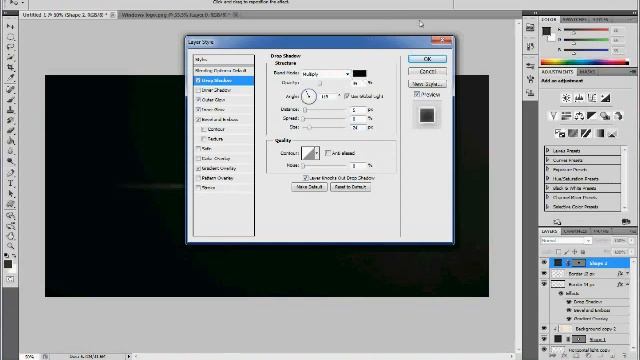The height and width of the screenshot is (360, 640).
Task: Toggle the Preview checkbox
Action: [x=417, y=94]
